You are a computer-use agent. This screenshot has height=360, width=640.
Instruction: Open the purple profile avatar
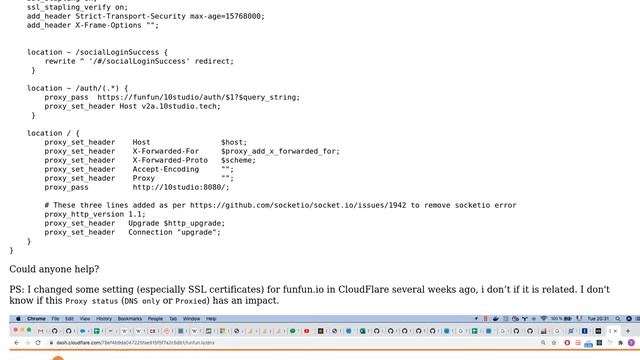click(631, 343)
